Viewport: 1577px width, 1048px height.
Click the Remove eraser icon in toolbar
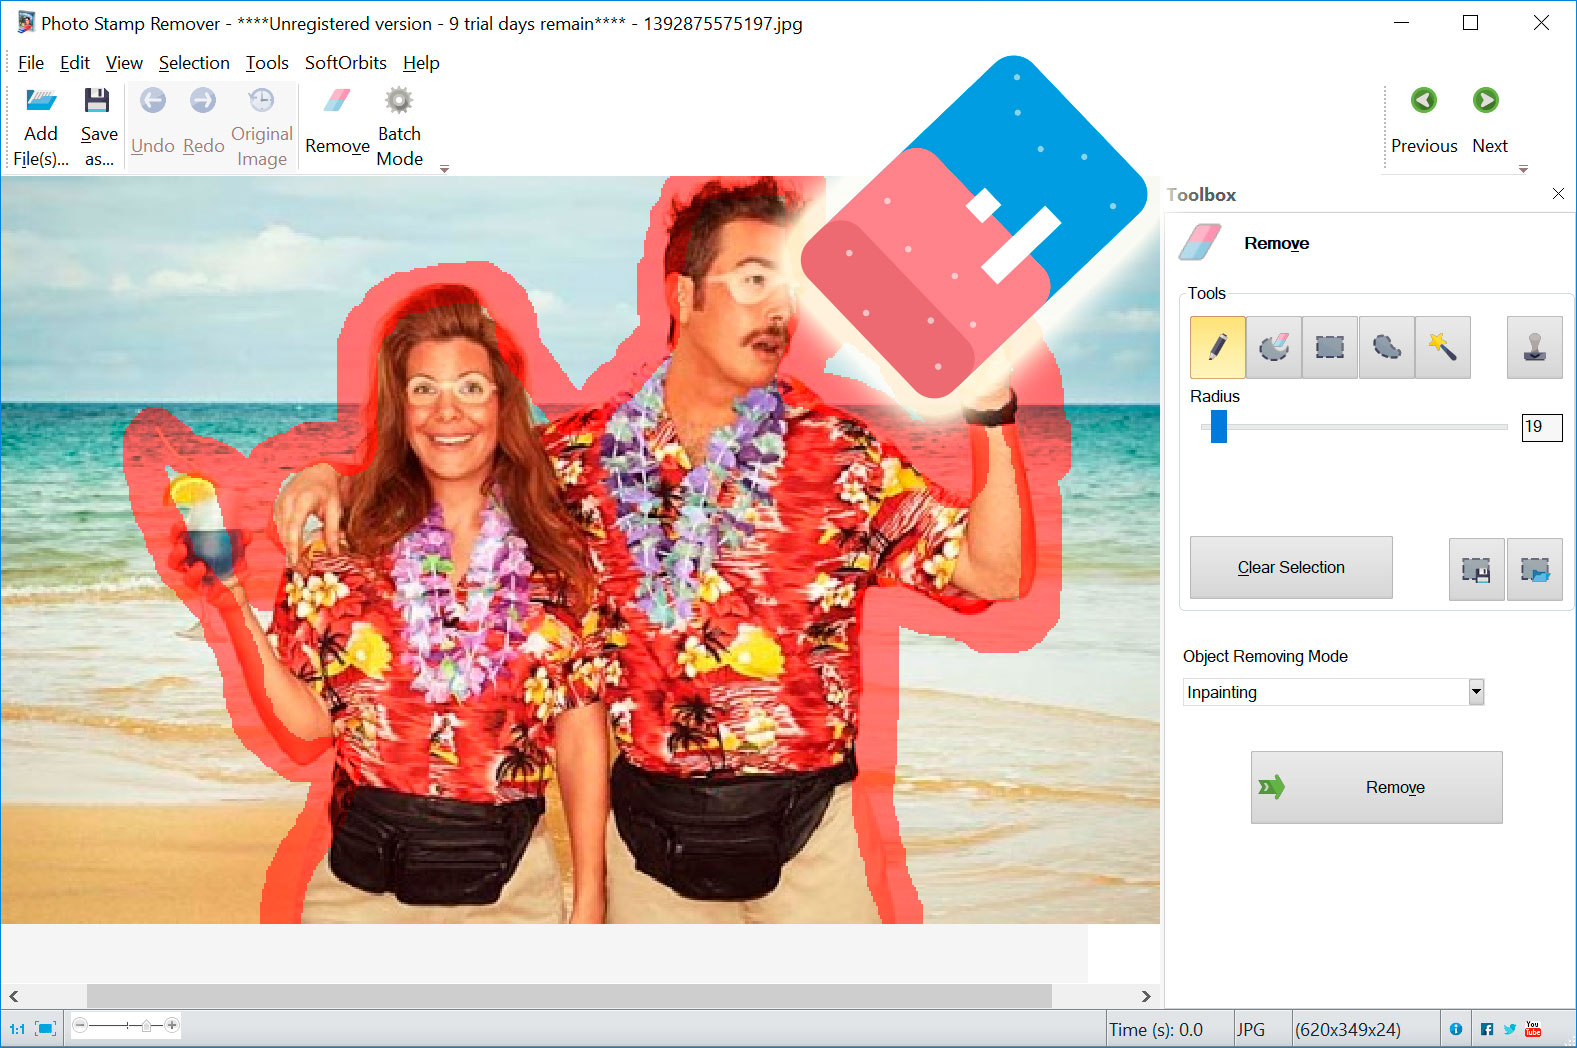click(337, 100)
